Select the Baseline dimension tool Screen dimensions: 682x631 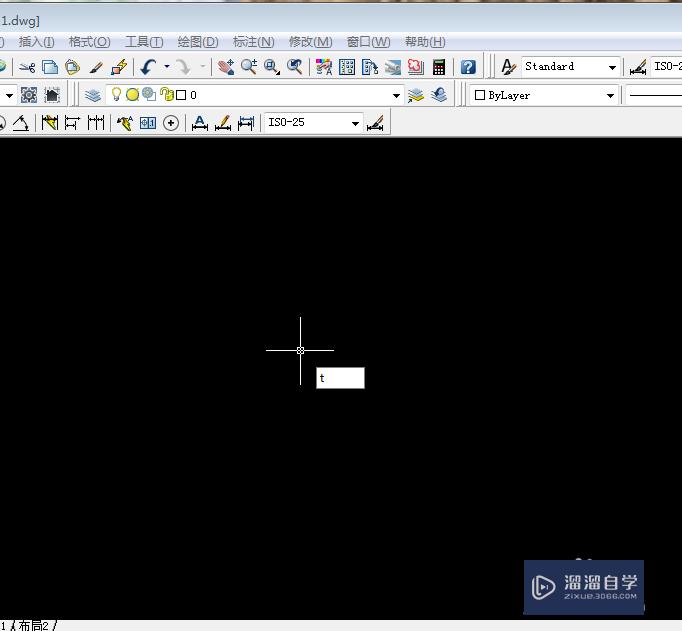tap(72, 124)
